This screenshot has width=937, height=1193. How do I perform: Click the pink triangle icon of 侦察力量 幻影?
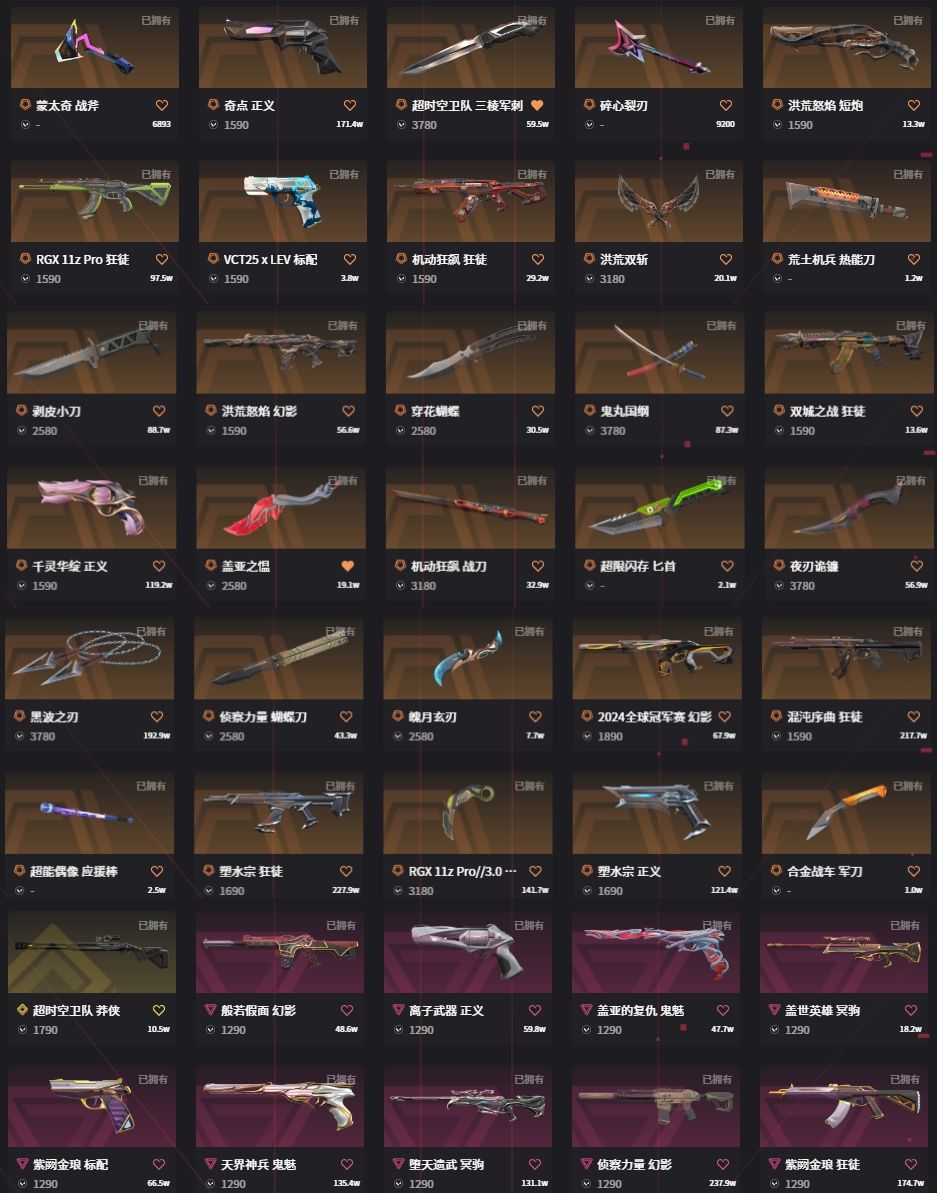coord(586,1164)
